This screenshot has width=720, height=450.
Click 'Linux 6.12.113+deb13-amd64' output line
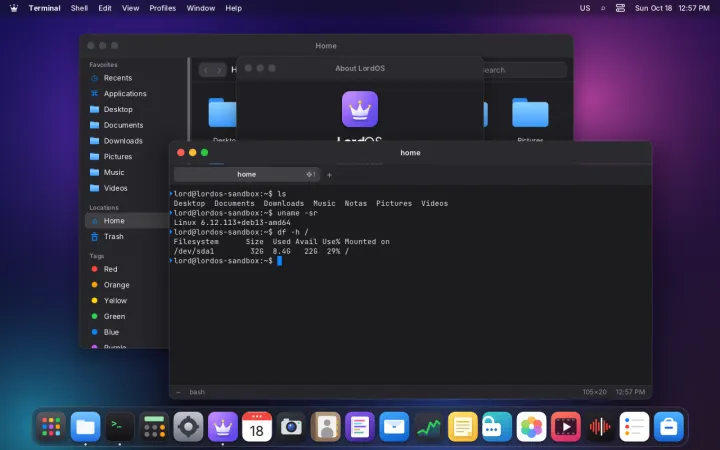[232, 223]
